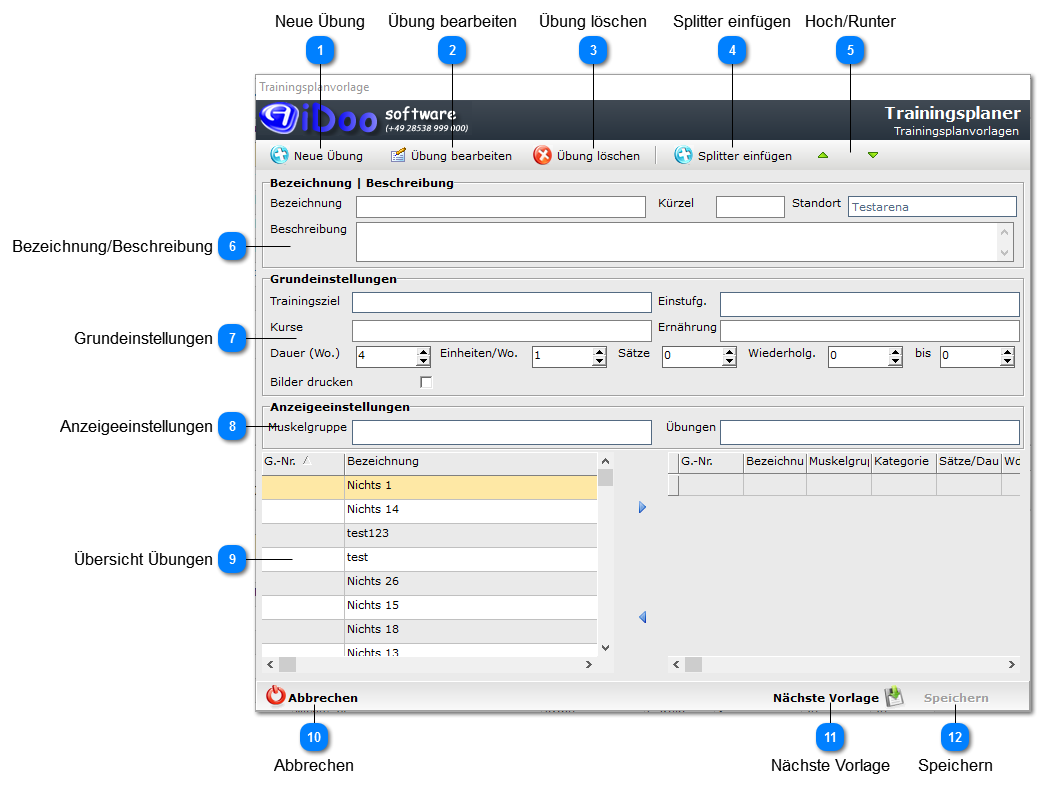Increase Einheiten/Wo. value

click(x=599, y=352)
